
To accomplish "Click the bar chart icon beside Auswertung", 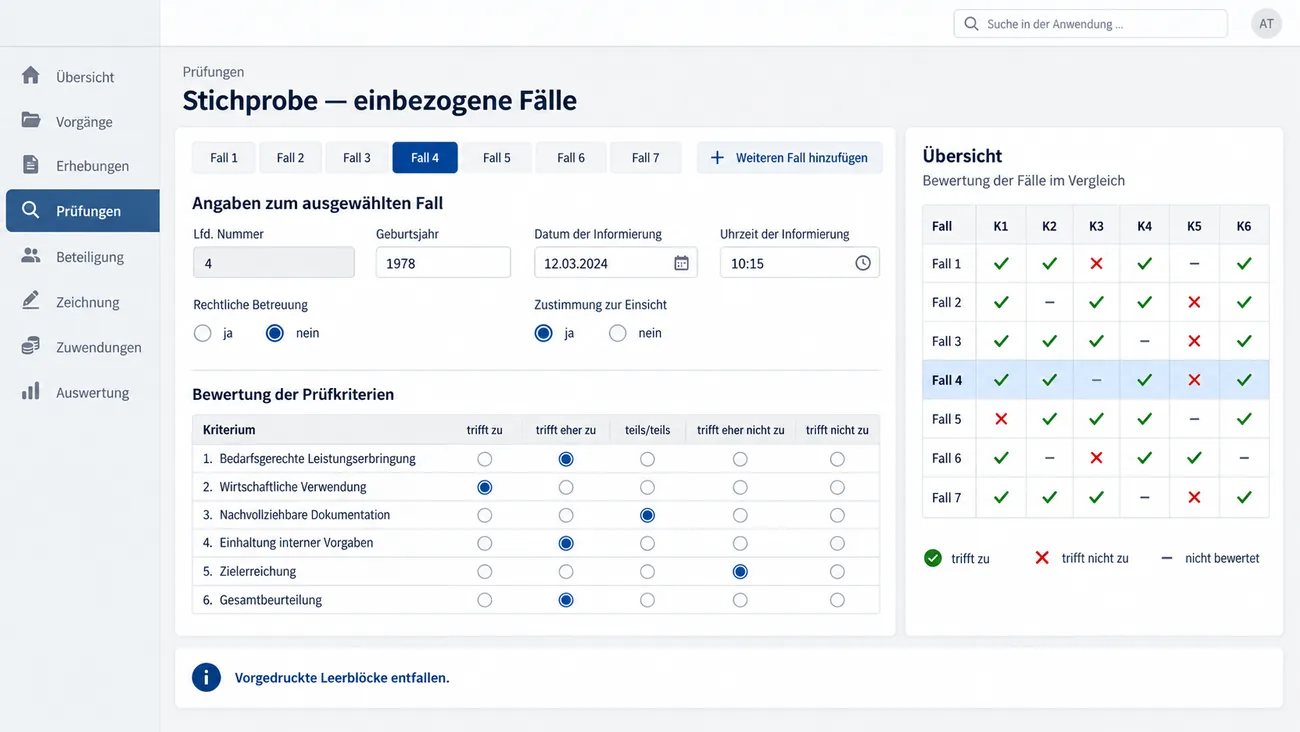I will pyautogui.click(x=31, y=391).
